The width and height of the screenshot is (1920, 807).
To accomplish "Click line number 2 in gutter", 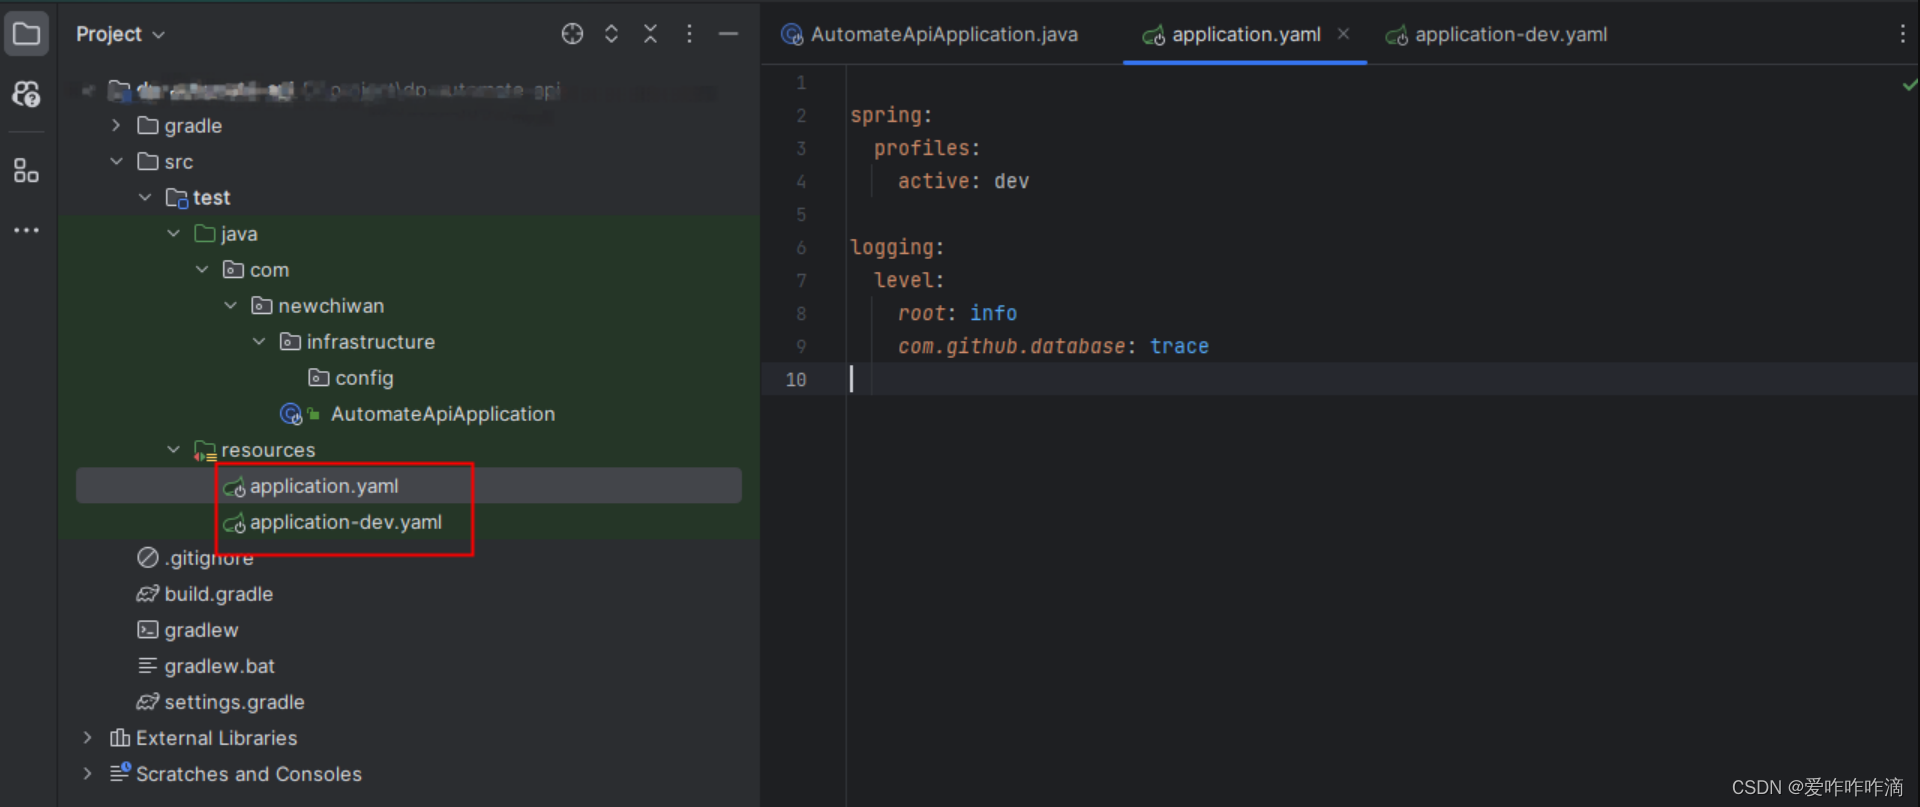I will 801,115.
